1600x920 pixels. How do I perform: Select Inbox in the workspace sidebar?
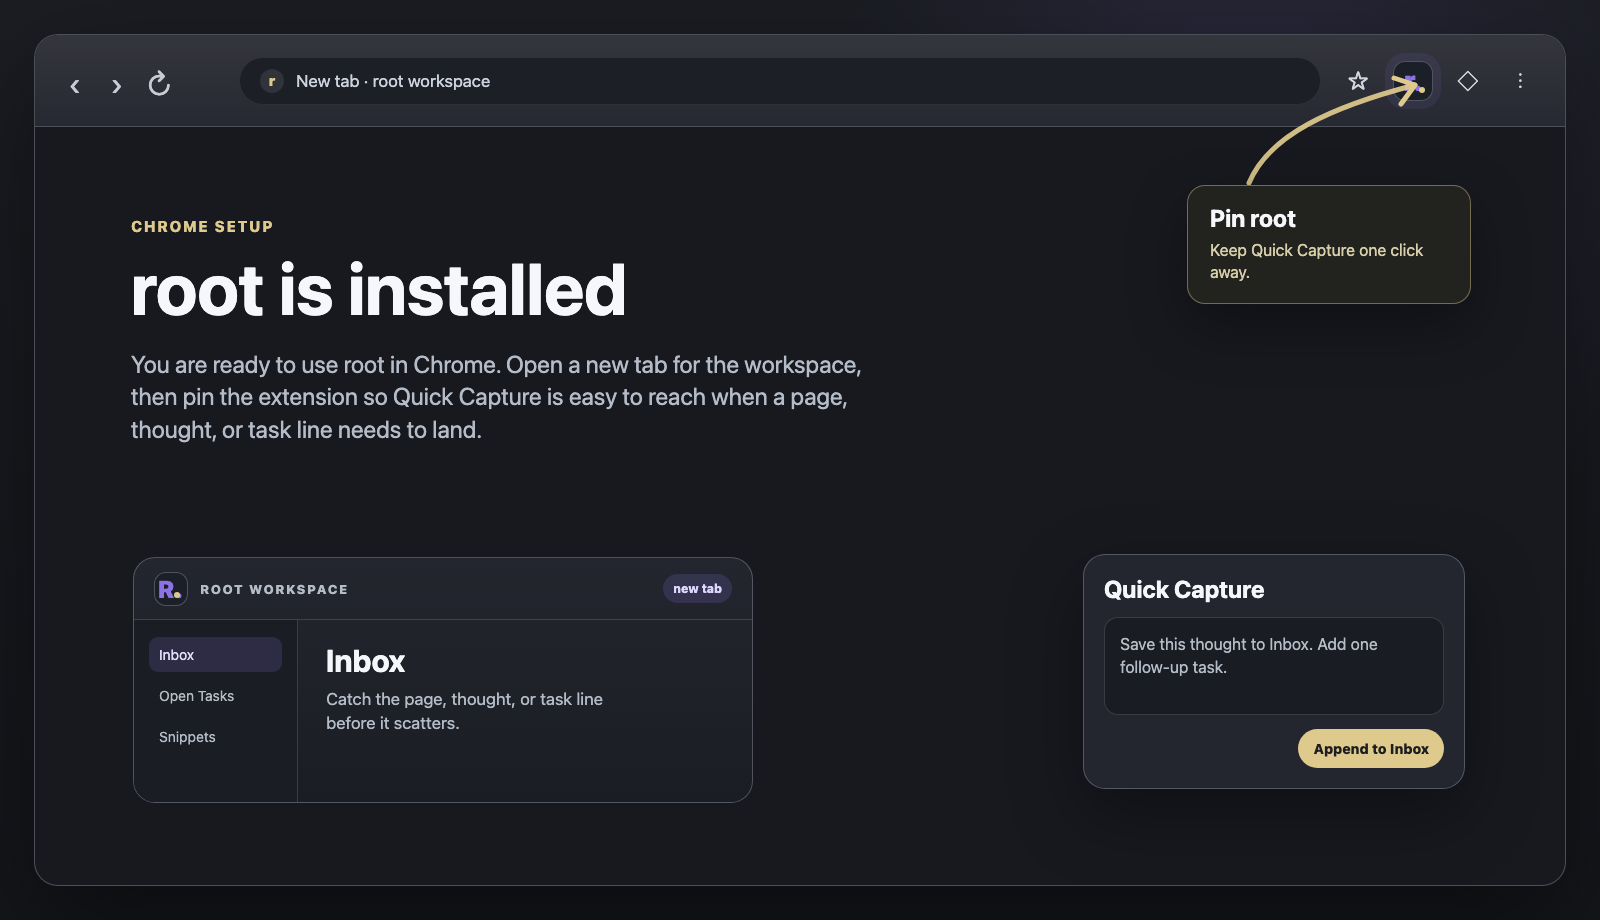click(x=215, y=655)
